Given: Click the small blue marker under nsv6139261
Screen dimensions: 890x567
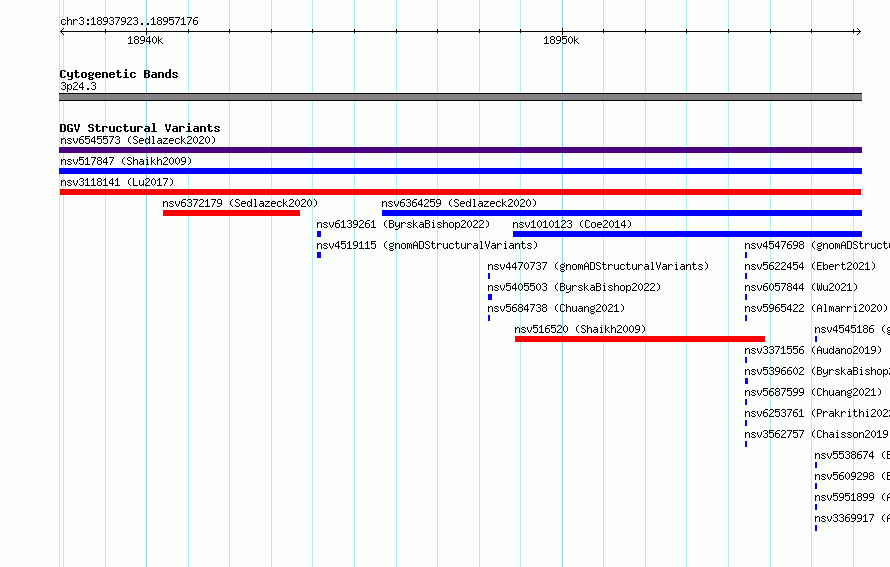Looking at the screenshot, I should pos(319,234).
